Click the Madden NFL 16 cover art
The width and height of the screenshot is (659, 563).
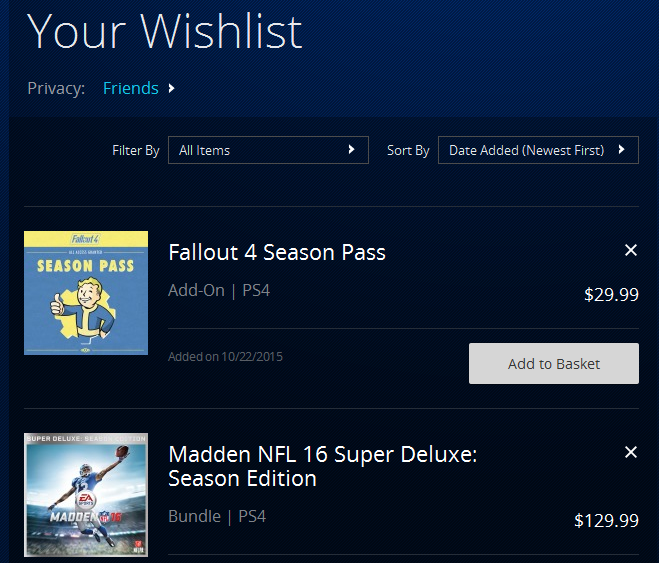(x=86, y=496)
